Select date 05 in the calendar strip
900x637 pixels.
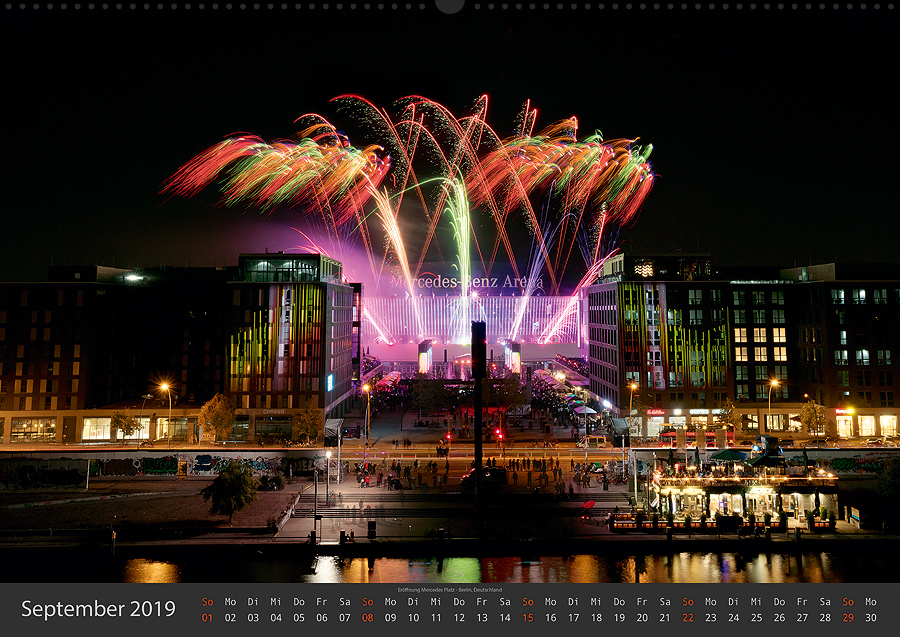tap(299, 618)
